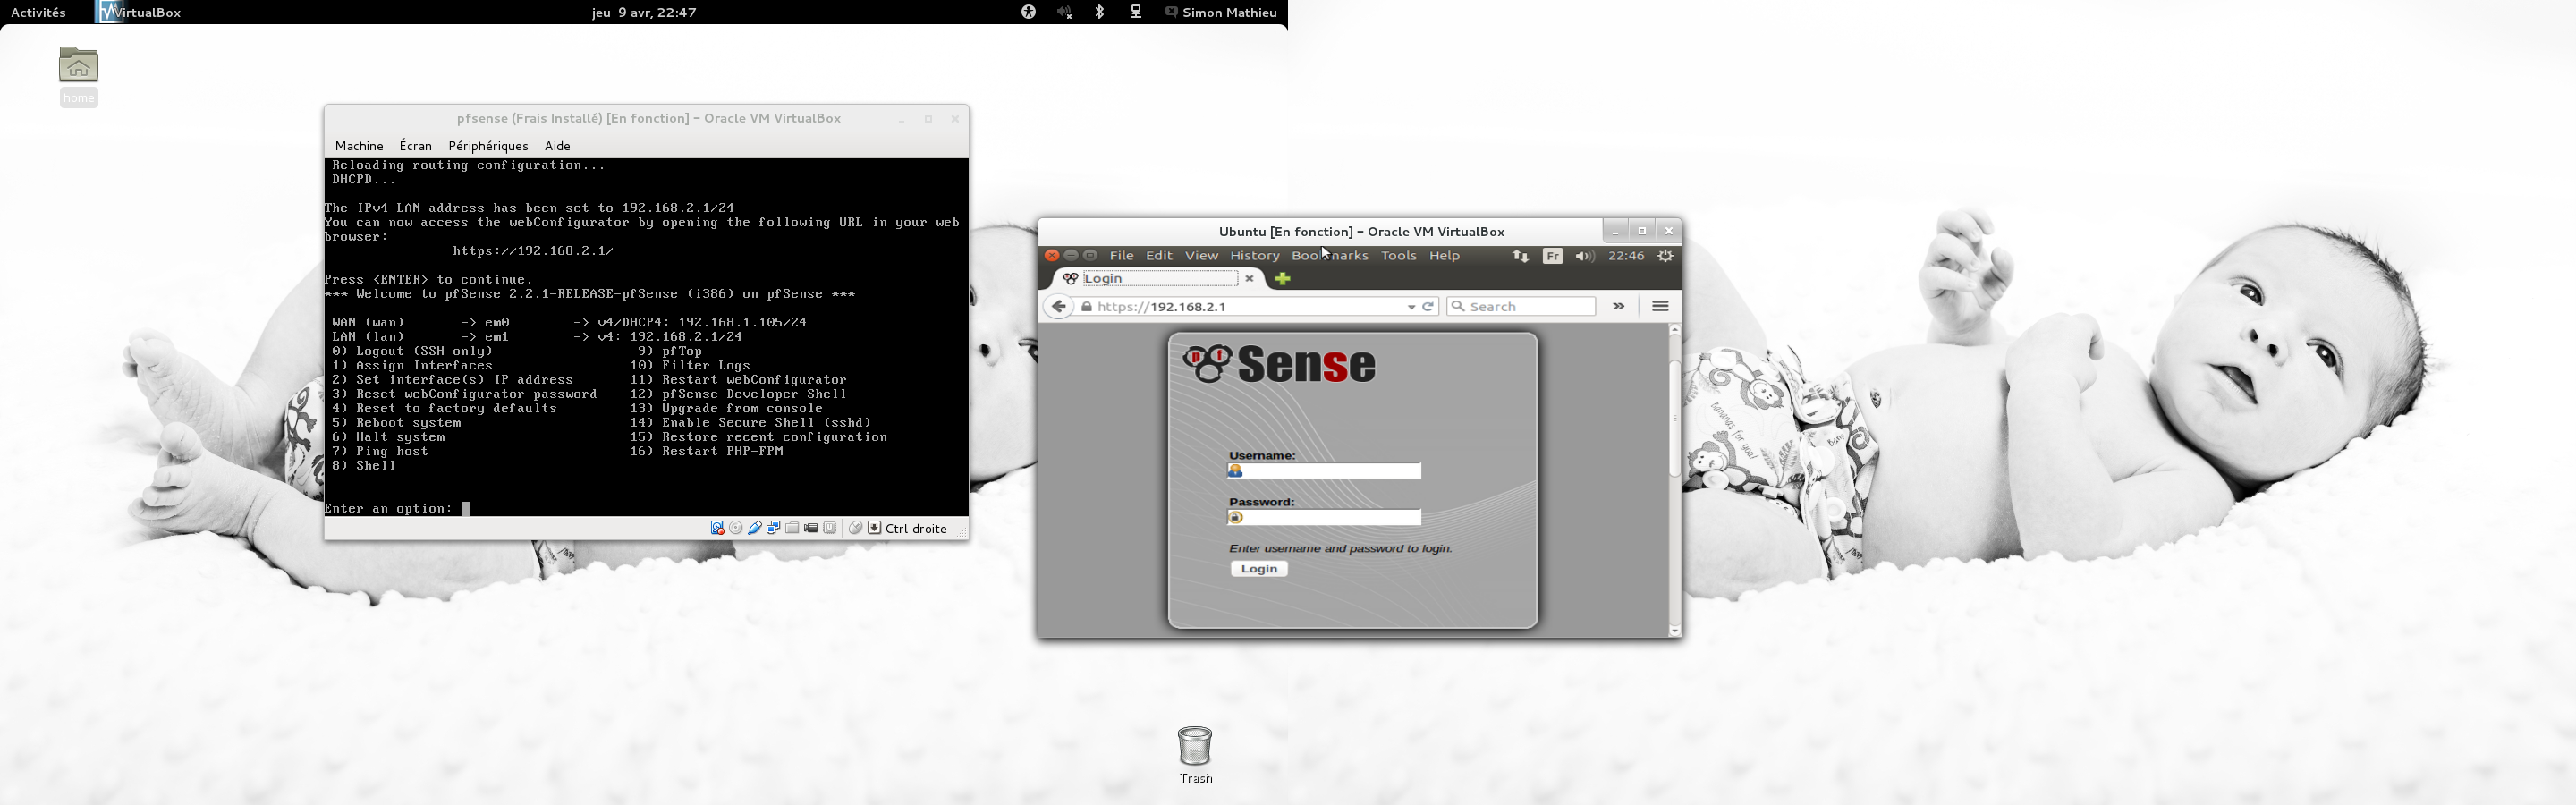Click the Ubuntu guest clock 22:46
The width and height of the screenshot is (2576, 805).
(1626, 256)
